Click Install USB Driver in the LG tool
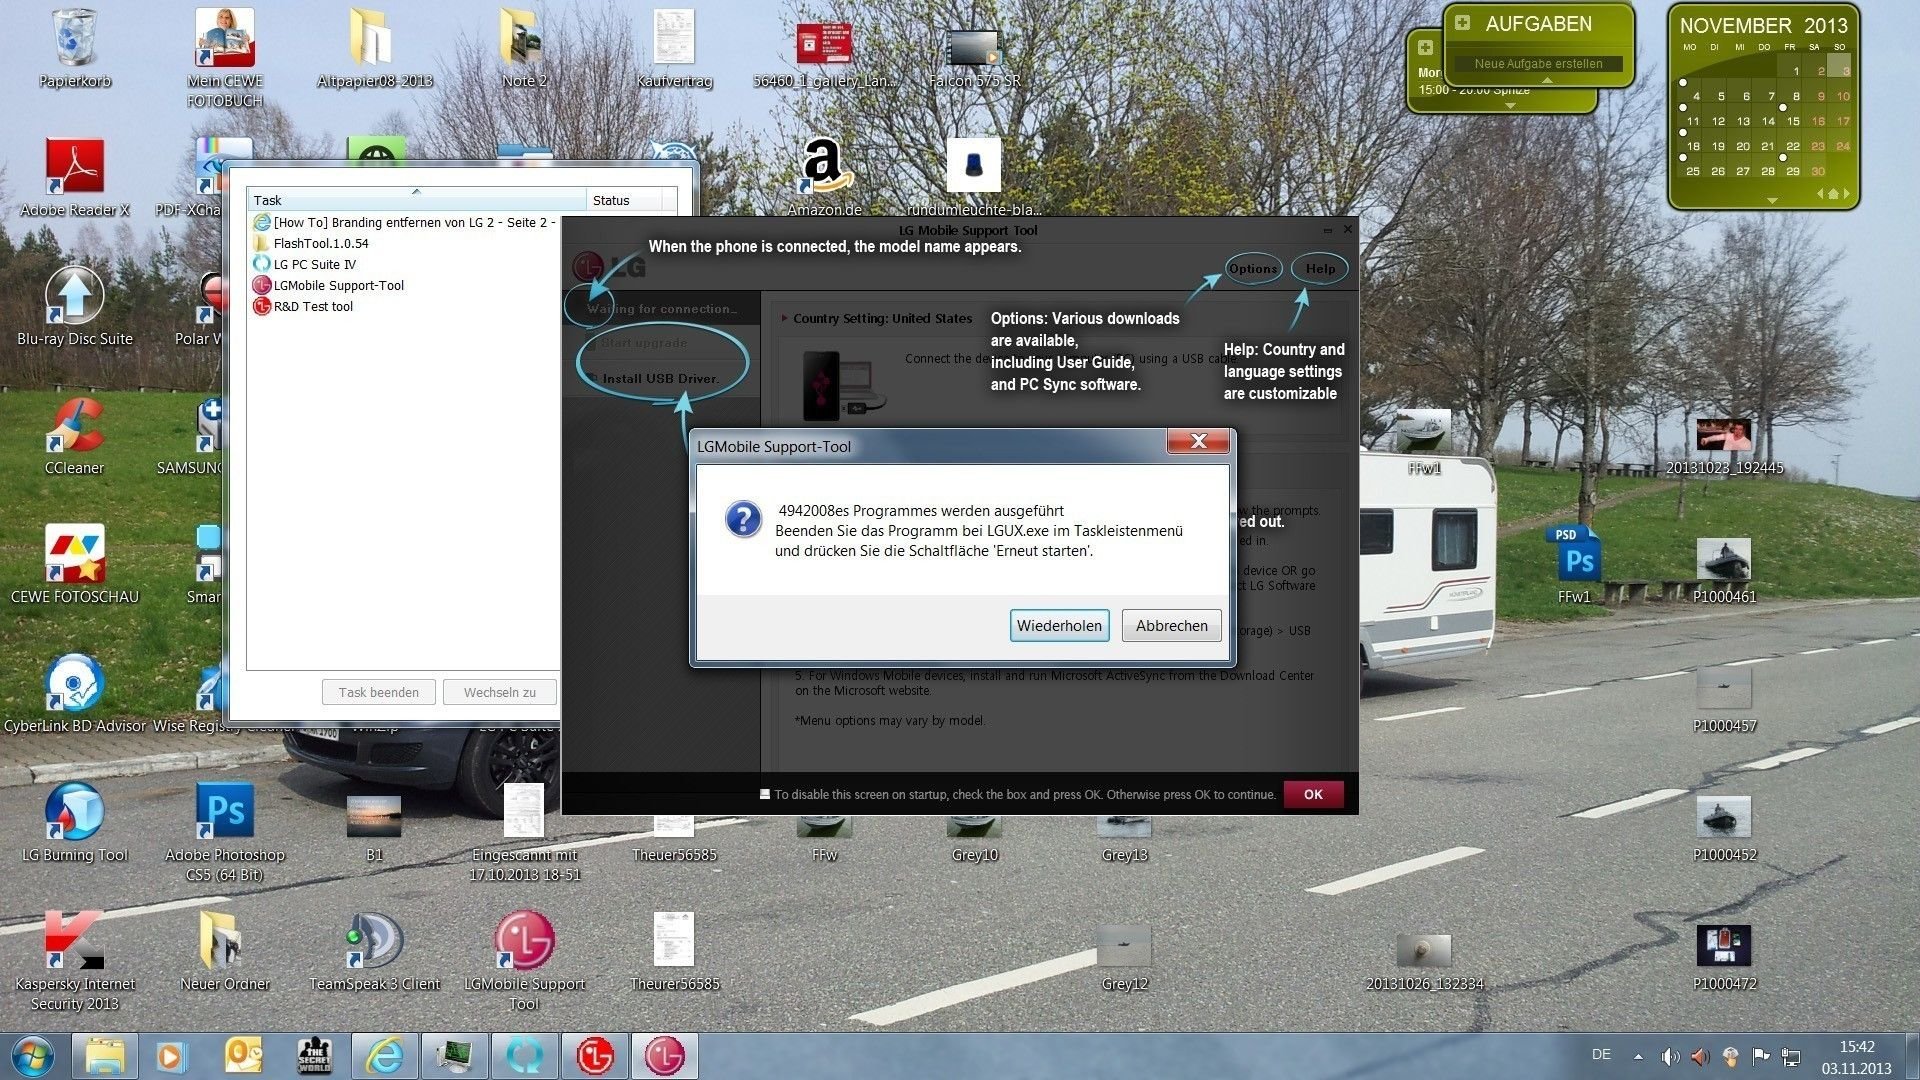1920x1080 pixels. 660,378
